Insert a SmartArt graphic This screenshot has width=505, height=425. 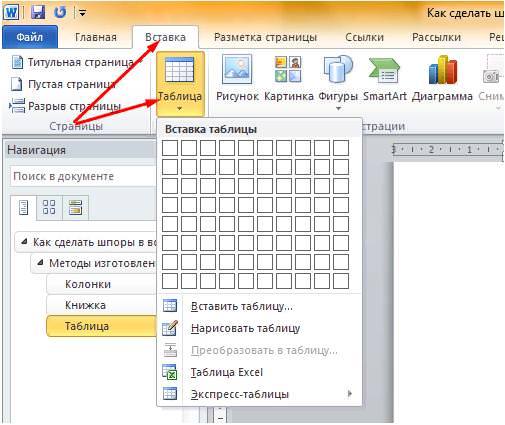(384, 79)
